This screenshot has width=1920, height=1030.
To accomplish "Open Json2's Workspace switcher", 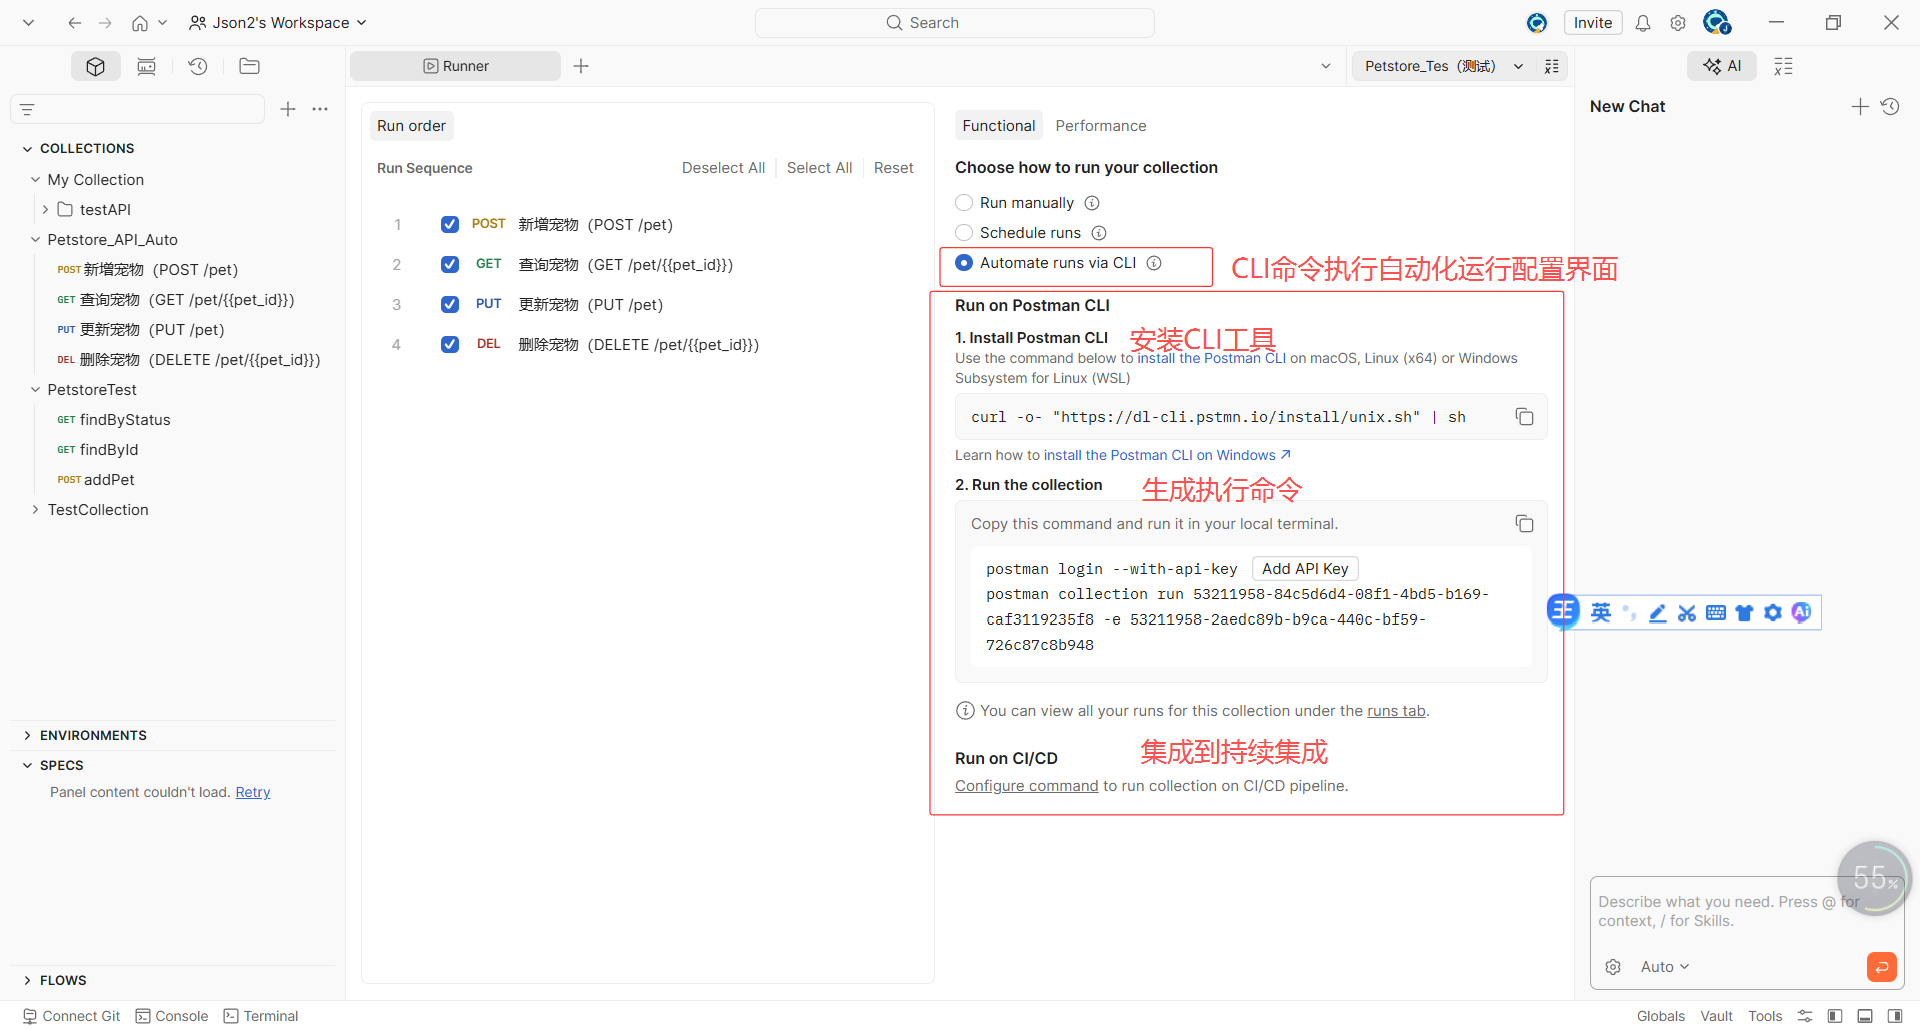I will click(278, 23).
